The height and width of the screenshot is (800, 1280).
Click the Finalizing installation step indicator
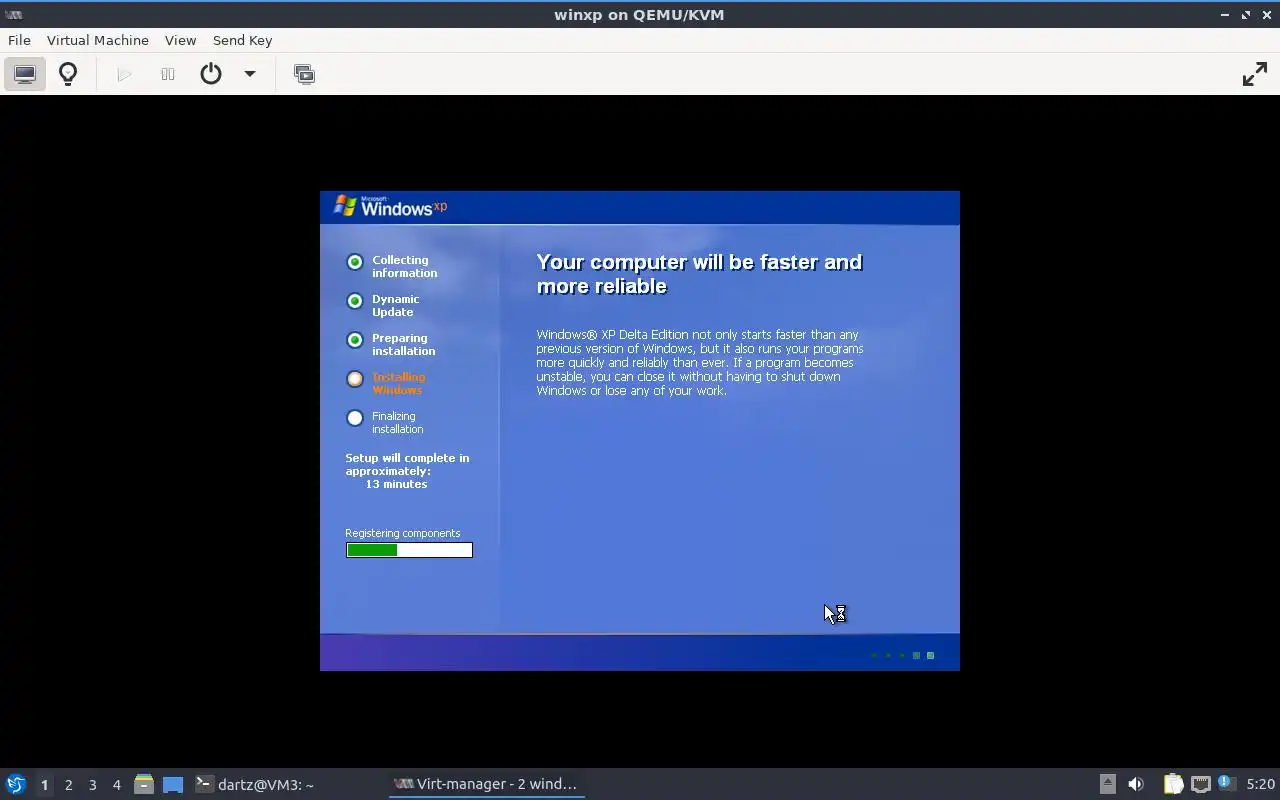tap(355, 418)
